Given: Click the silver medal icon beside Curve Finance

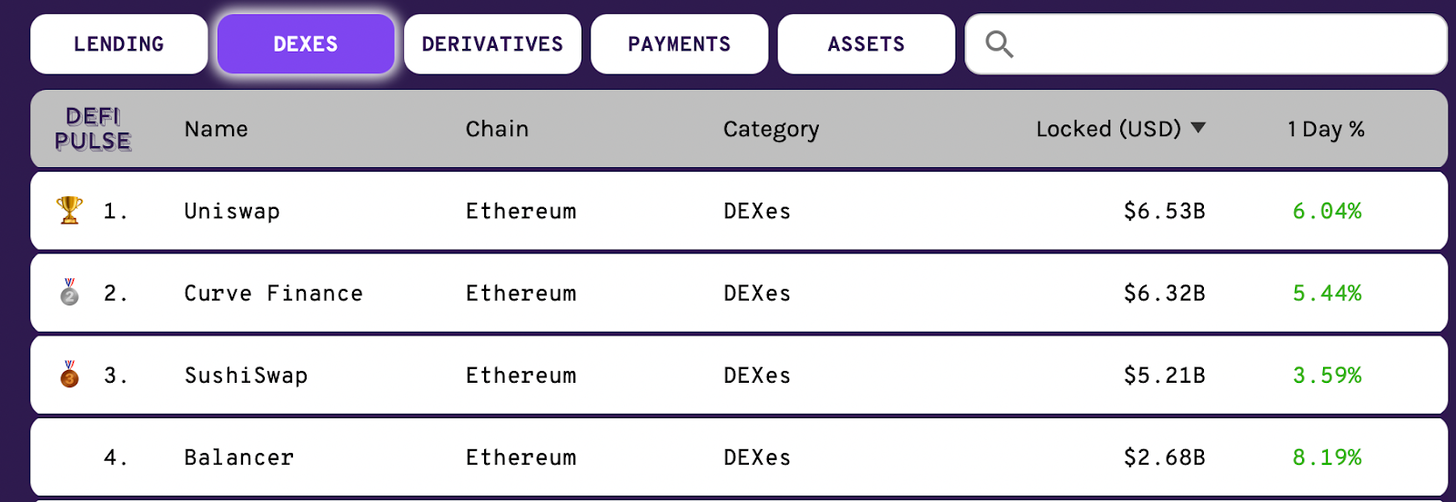Looking at the screenshot, I should pos(69,292).
